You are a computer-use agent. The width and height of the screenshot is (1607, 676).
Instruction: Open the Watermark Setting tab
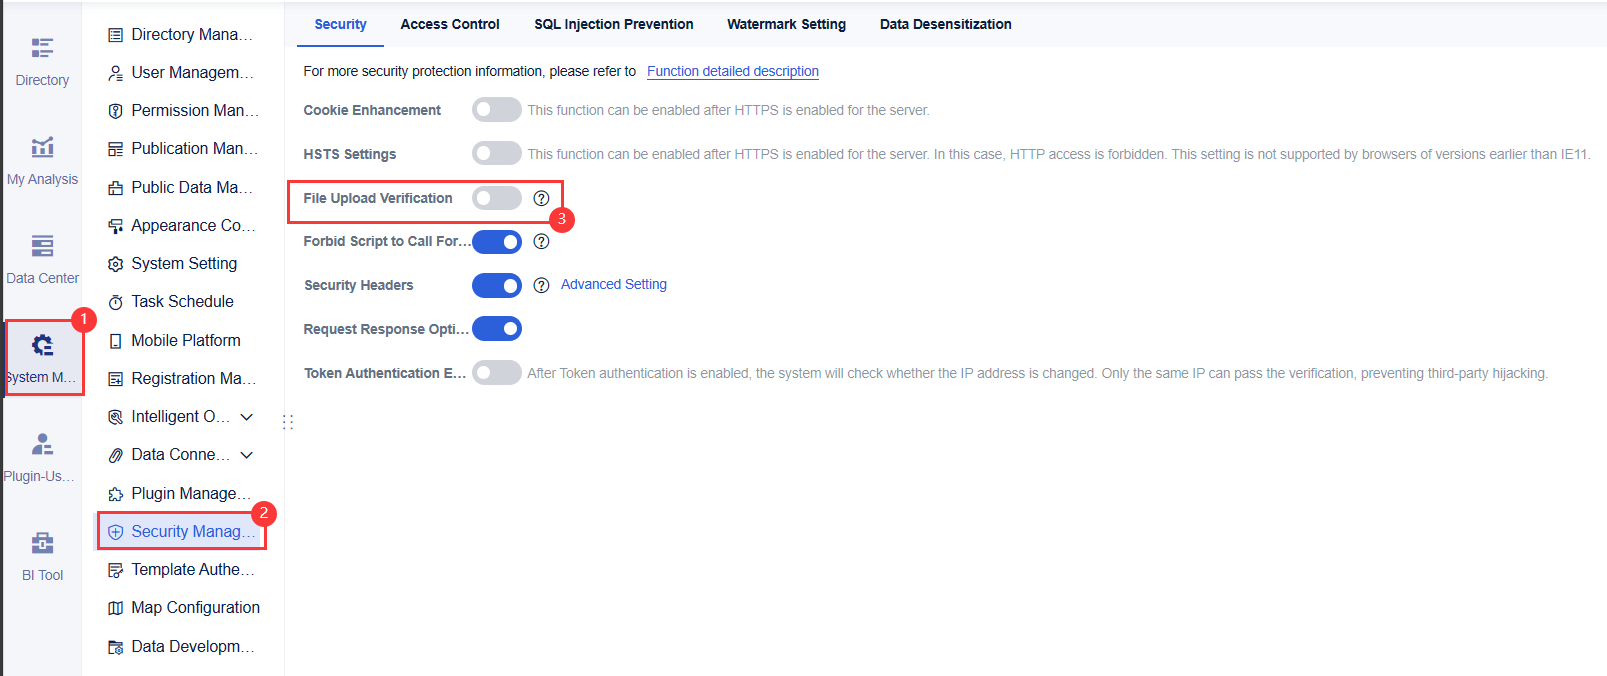786,23
